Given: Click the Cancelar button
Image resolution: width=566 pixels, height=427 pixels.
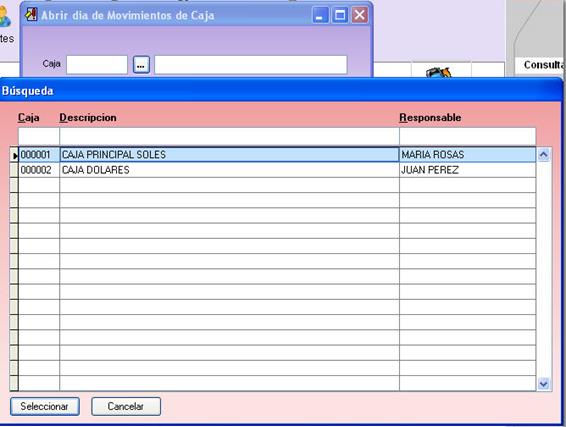Looking at the screenshot, I should pos(126,406).
